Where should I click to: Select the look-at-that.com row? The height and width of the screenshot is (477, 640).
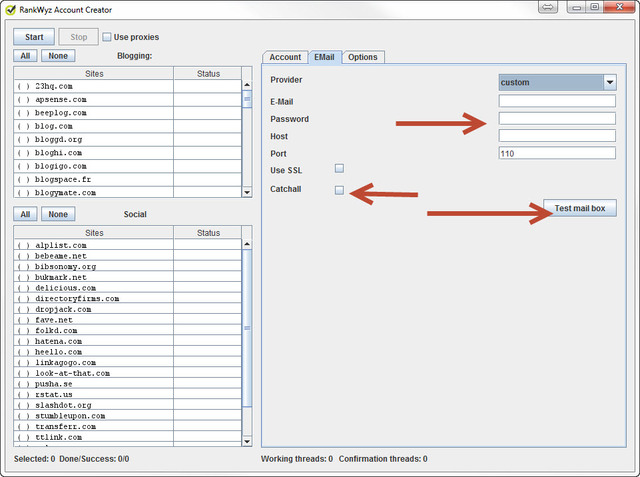coord(128,373)
